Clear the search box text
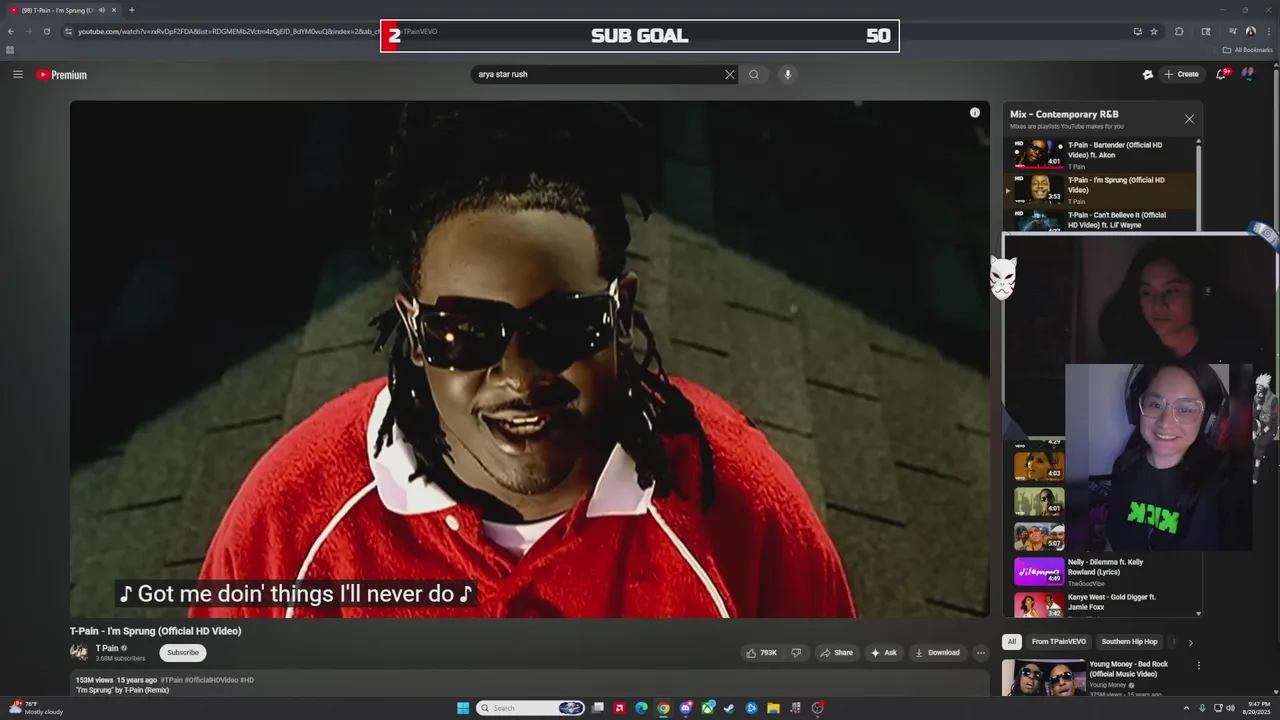Viewport: 1280px width, 720px height. click(x=729, y=74)
